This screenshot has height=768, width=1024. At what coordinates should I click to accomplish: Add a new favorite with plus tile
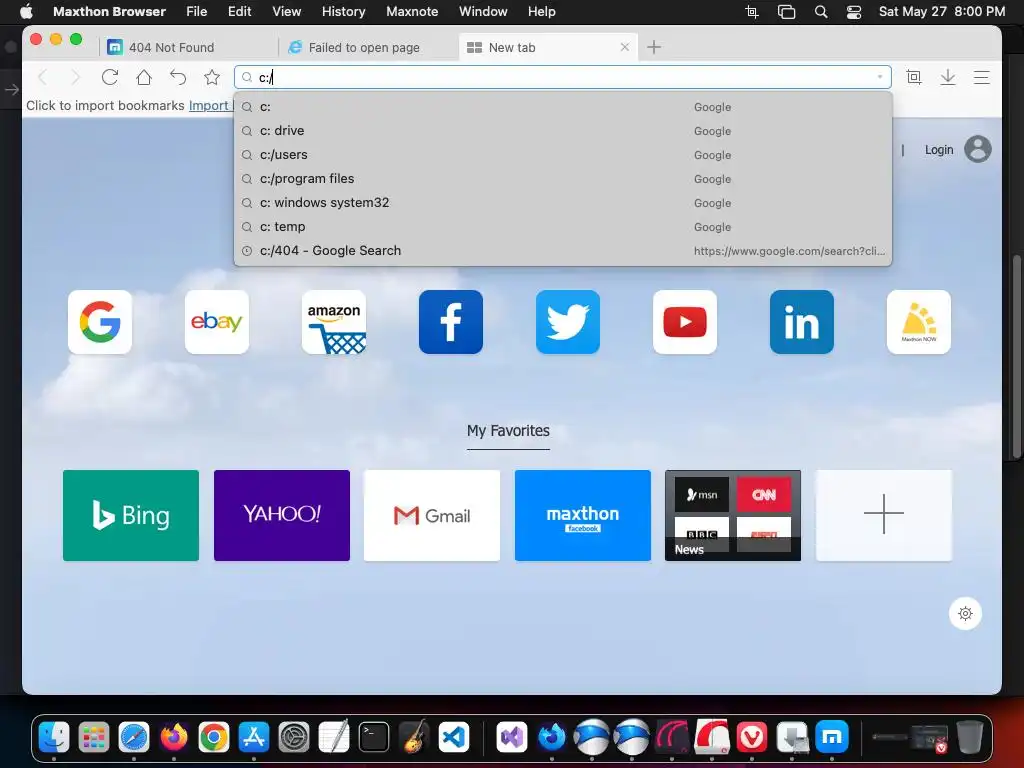point(884,515)
